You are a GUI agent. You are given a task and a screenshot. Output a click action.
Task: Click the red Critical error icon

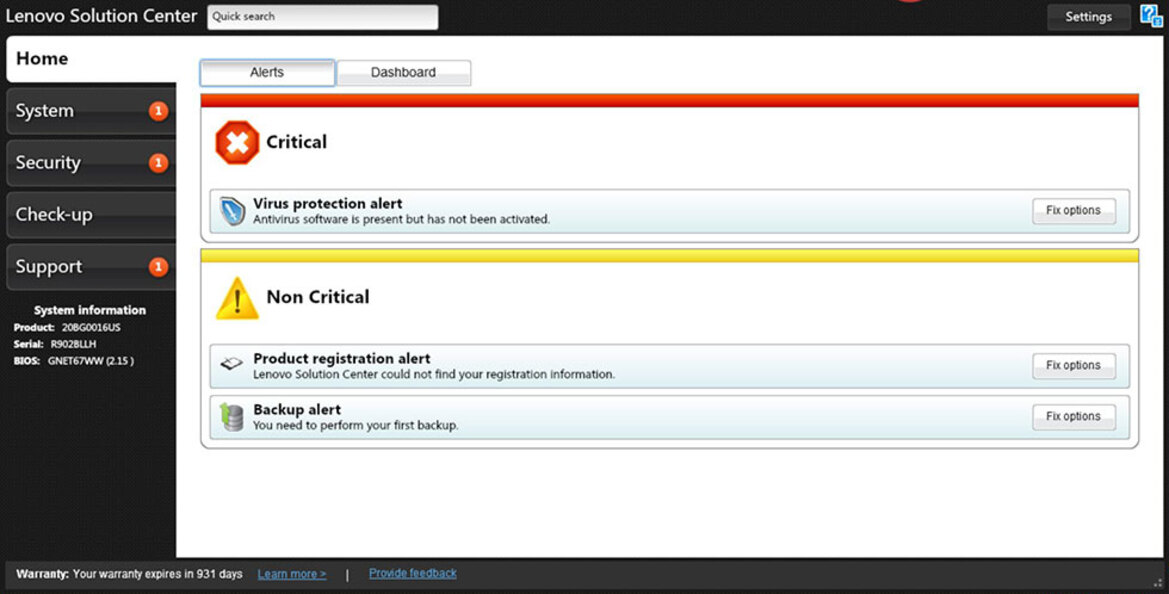(x=237, y=142)
